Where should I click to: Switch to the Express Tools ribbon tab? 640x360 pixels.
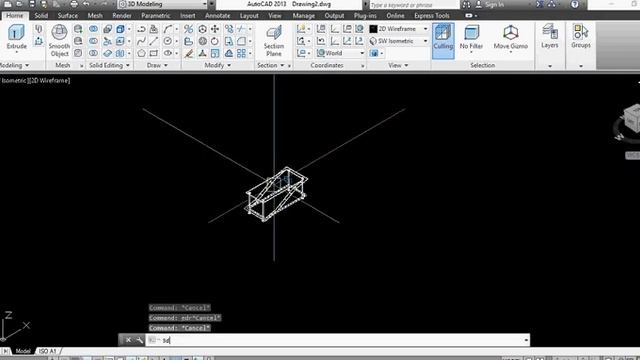coord(431,16)
